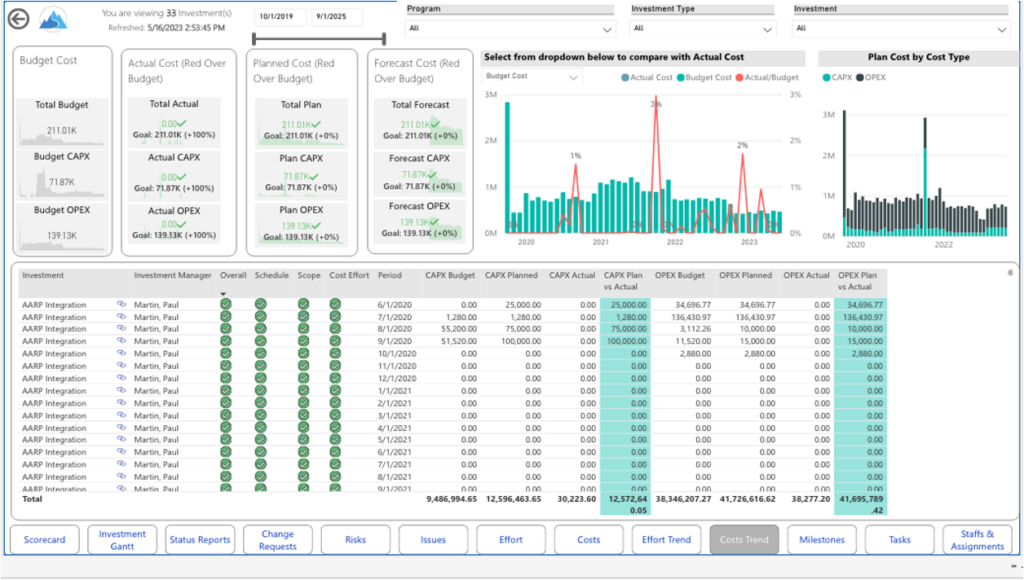Click CAPX Planned value 100,000.00
Screen dimensions: 1024x580
pyautogui.click(x=519, y=341)
